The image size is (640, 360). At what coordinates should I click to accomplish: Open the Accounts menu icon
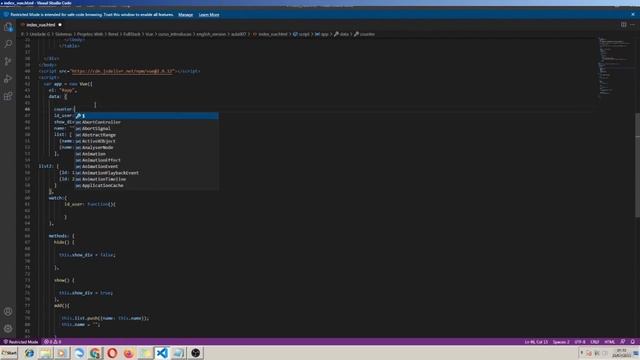[x=8, y=311]
